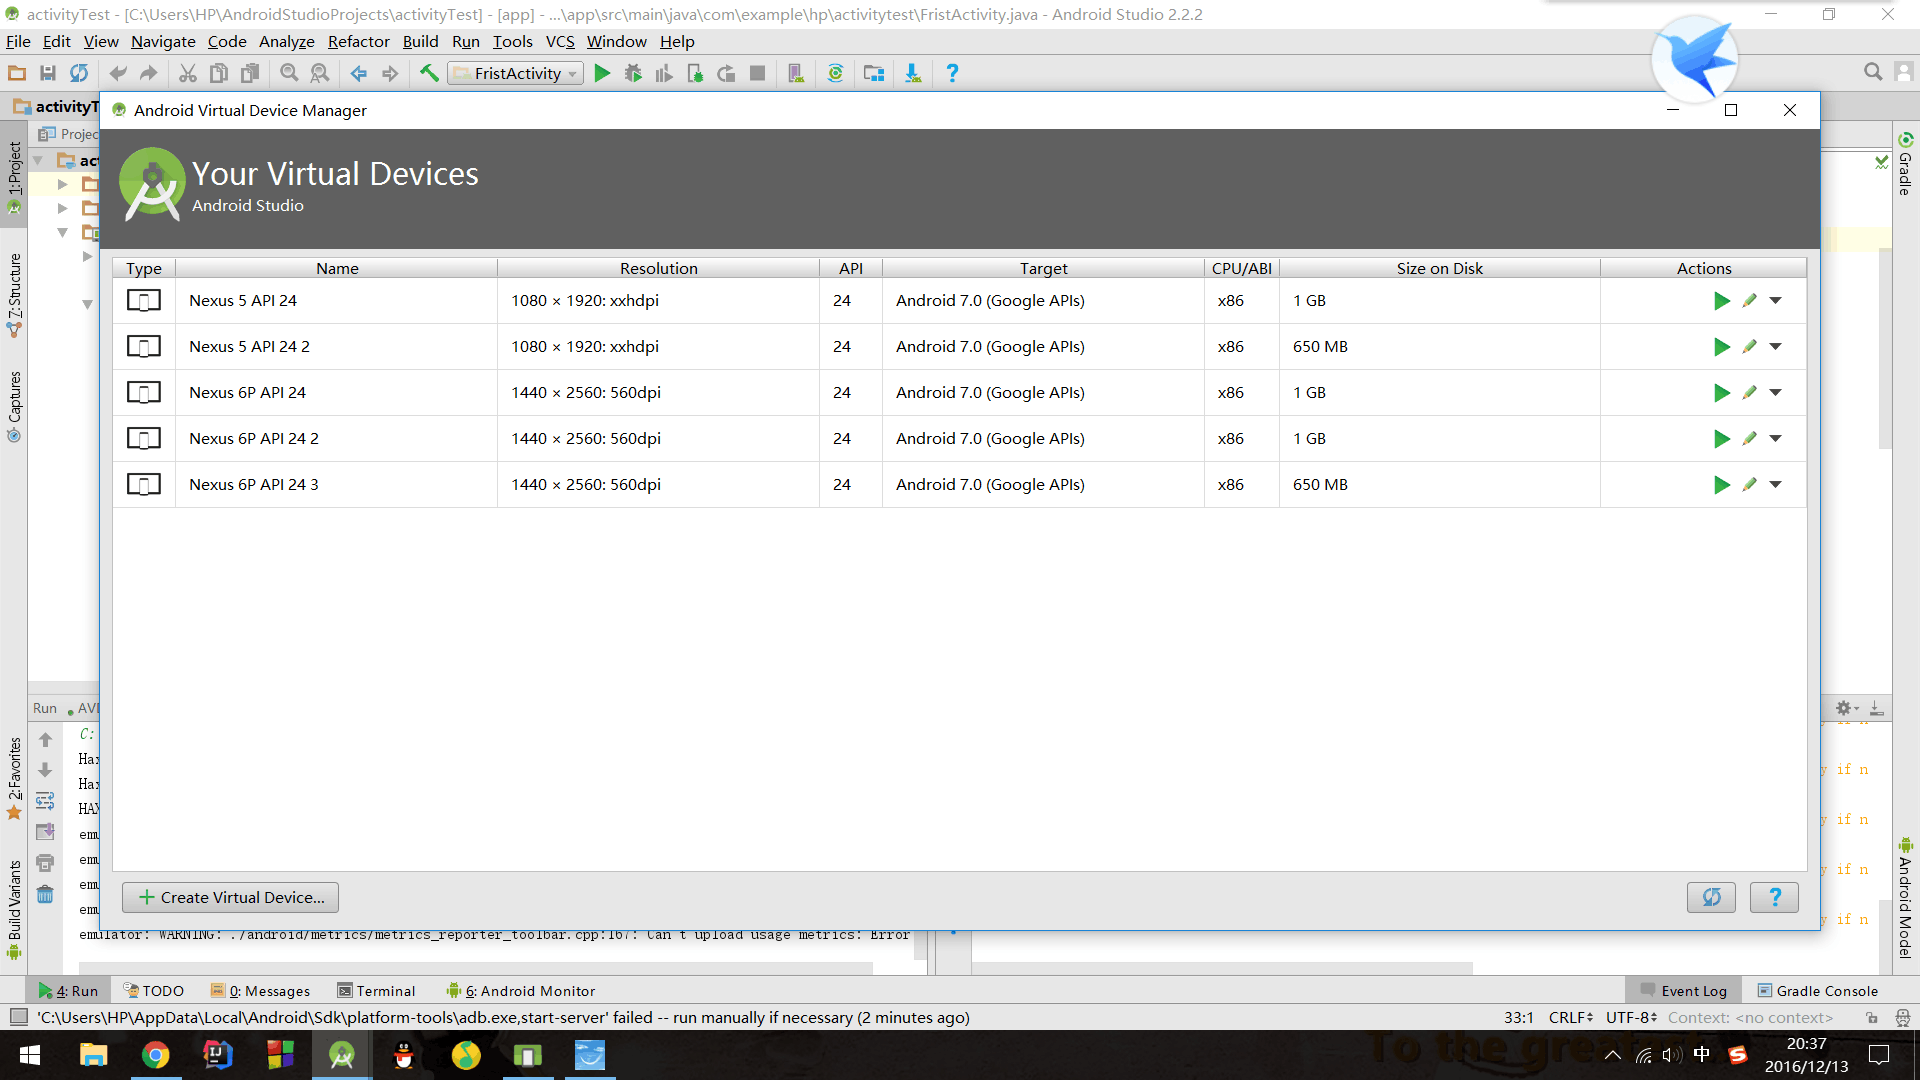1920x1080 pixels.
Task: Switch to Terminal tool window tab
Action: [x=376, y=991]
